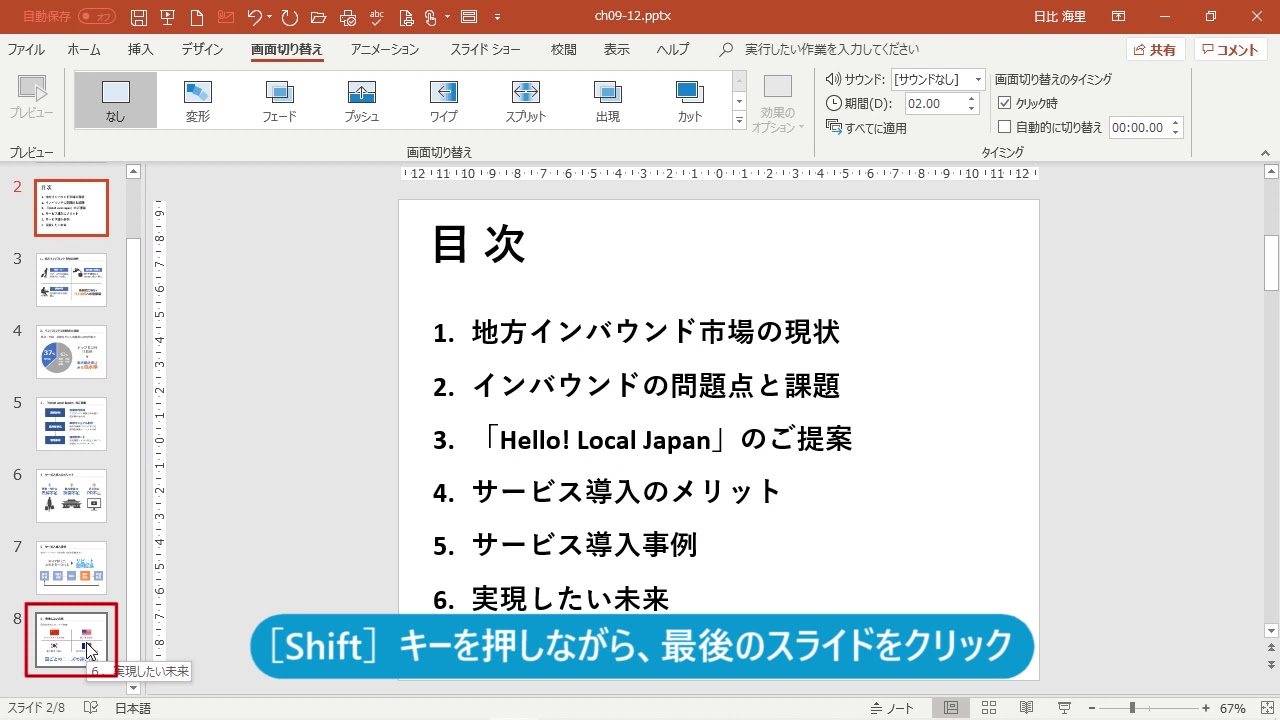Select the なし (None) transition
This screenshot has width=1280, height=720.
[116, 100]
